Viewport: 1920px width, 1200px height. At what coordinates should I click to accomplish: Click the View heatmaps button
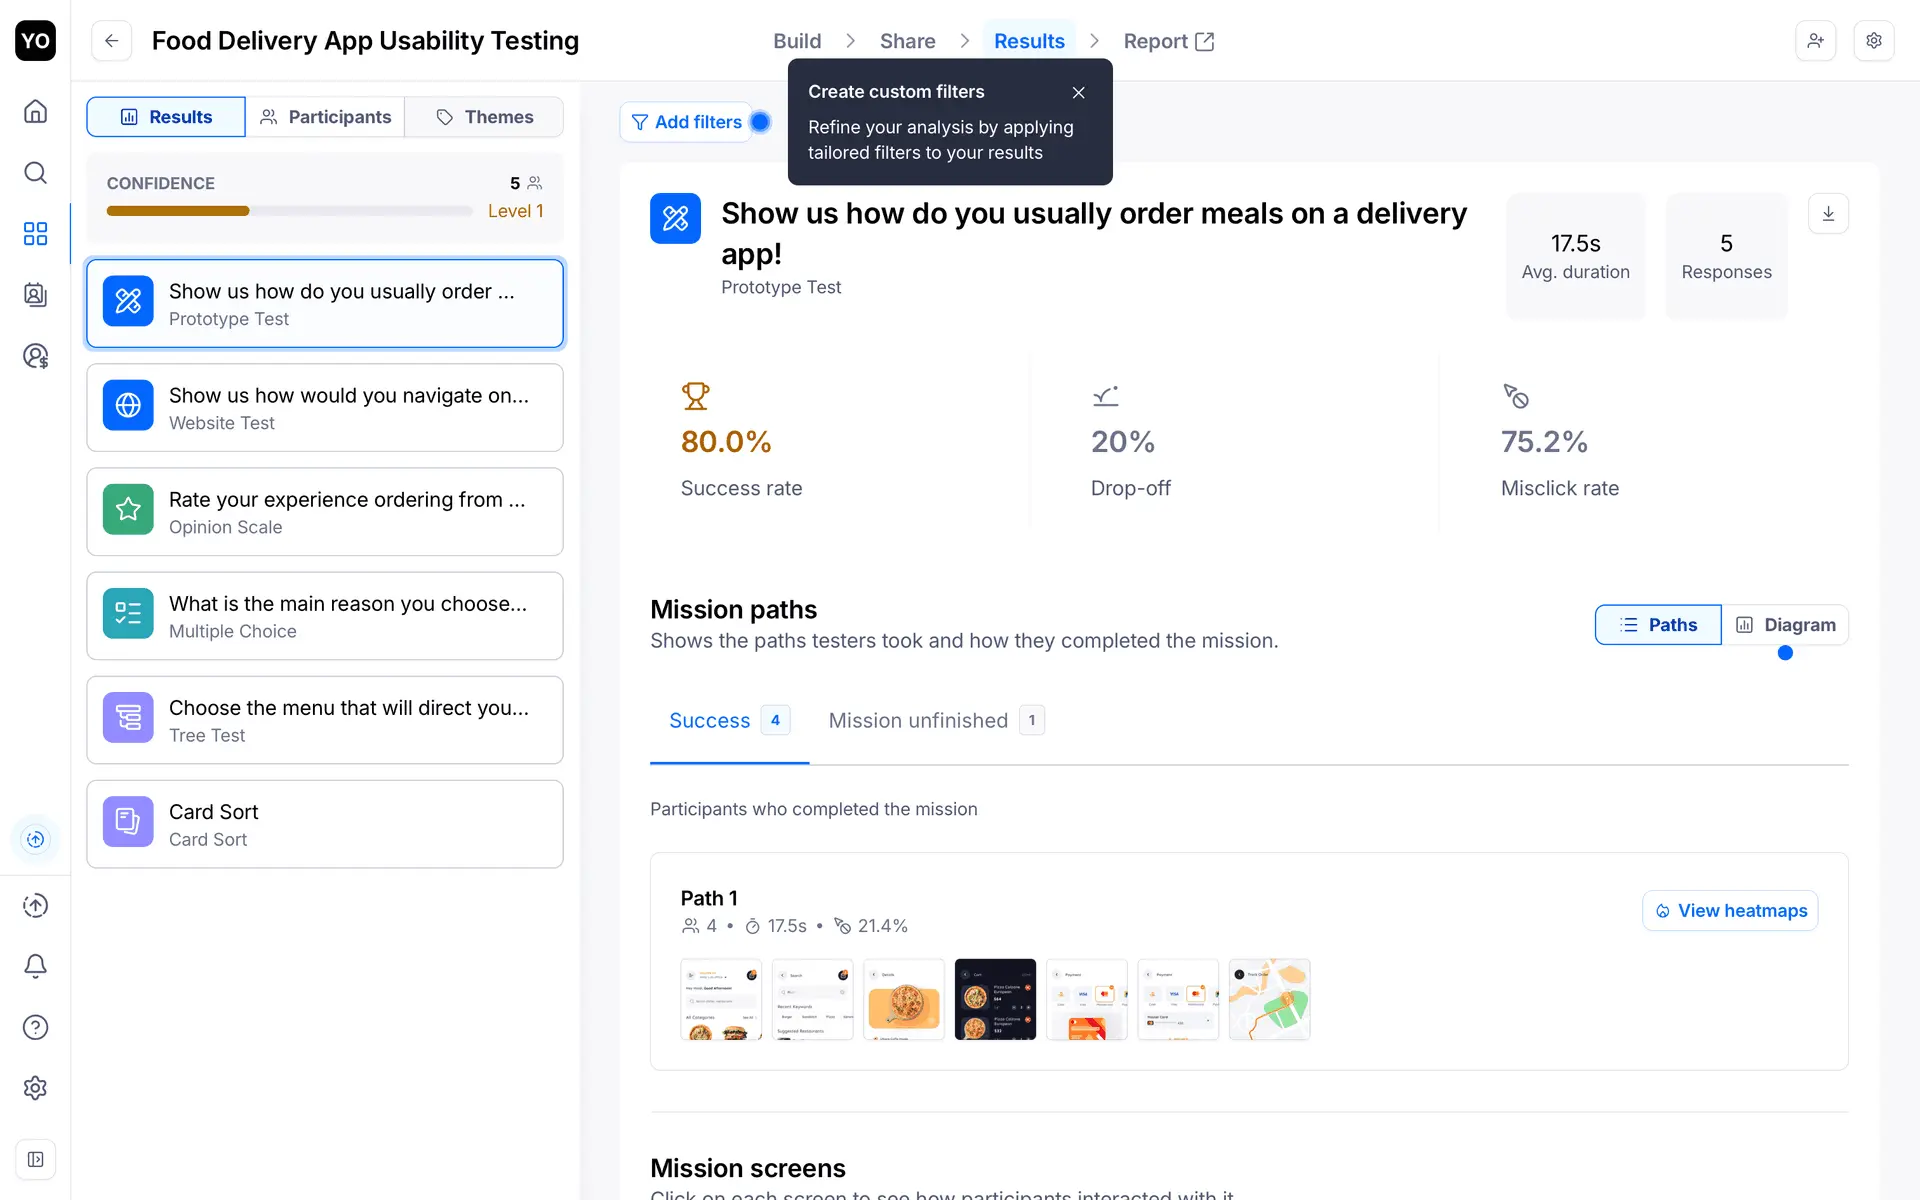click(1730, 911)
